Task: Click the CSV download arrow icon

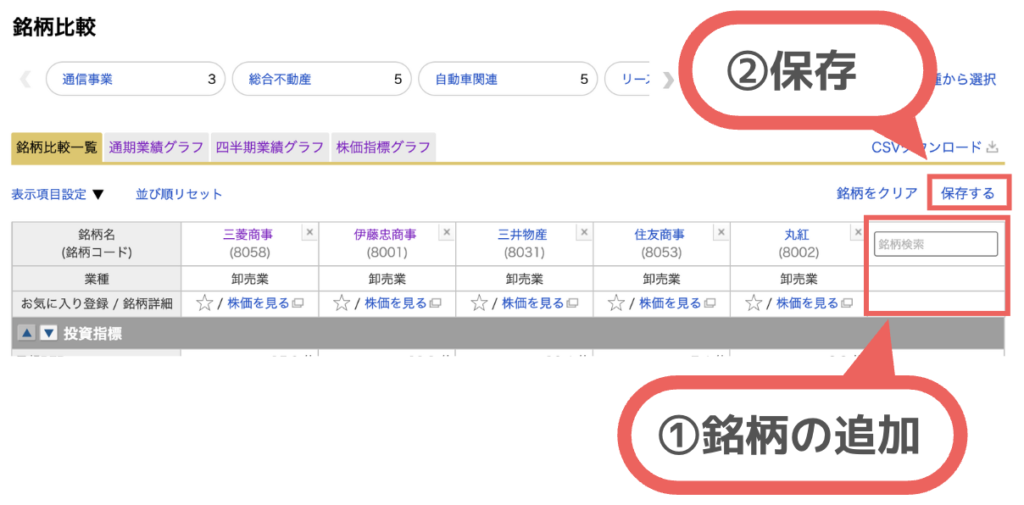Action: (991, 147)
